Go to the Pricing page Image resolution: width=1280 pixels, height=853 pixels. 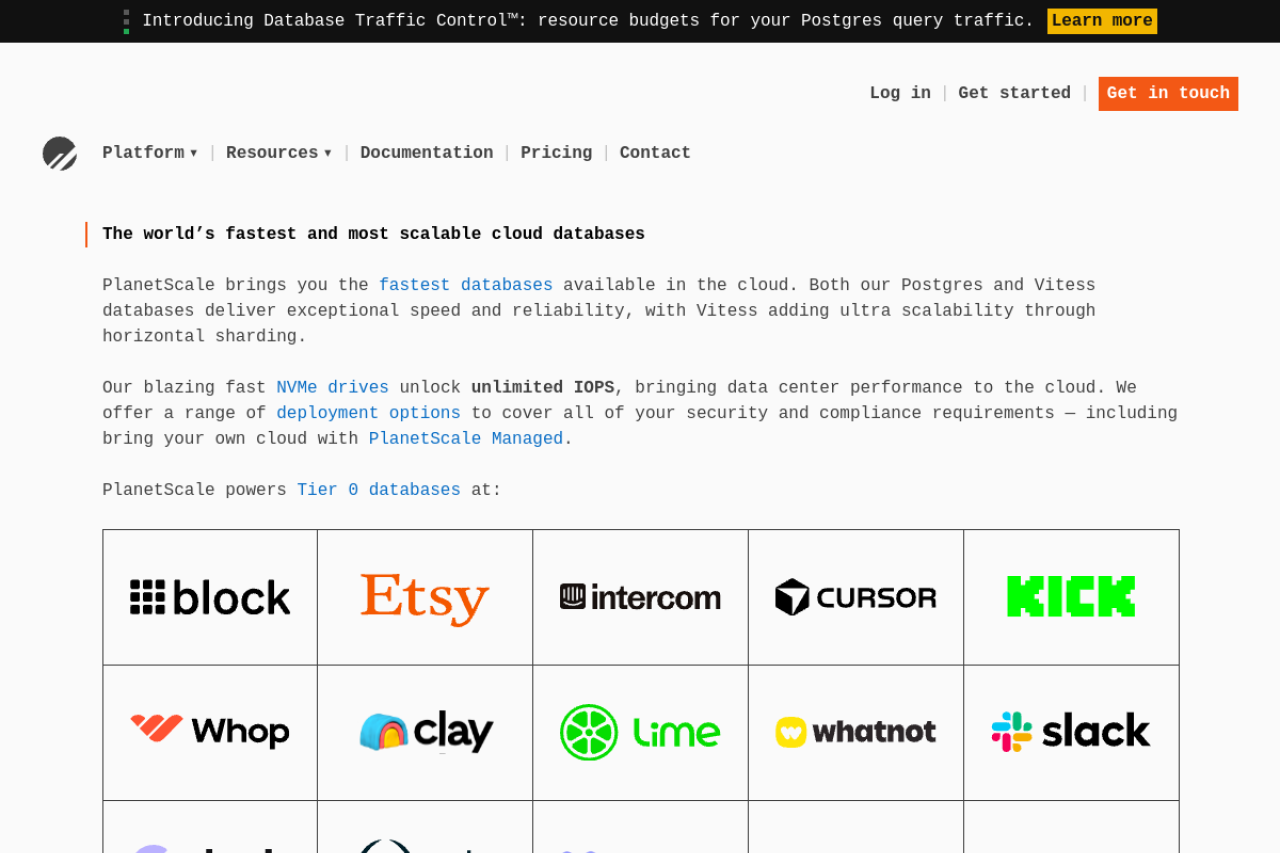[556, 153]
